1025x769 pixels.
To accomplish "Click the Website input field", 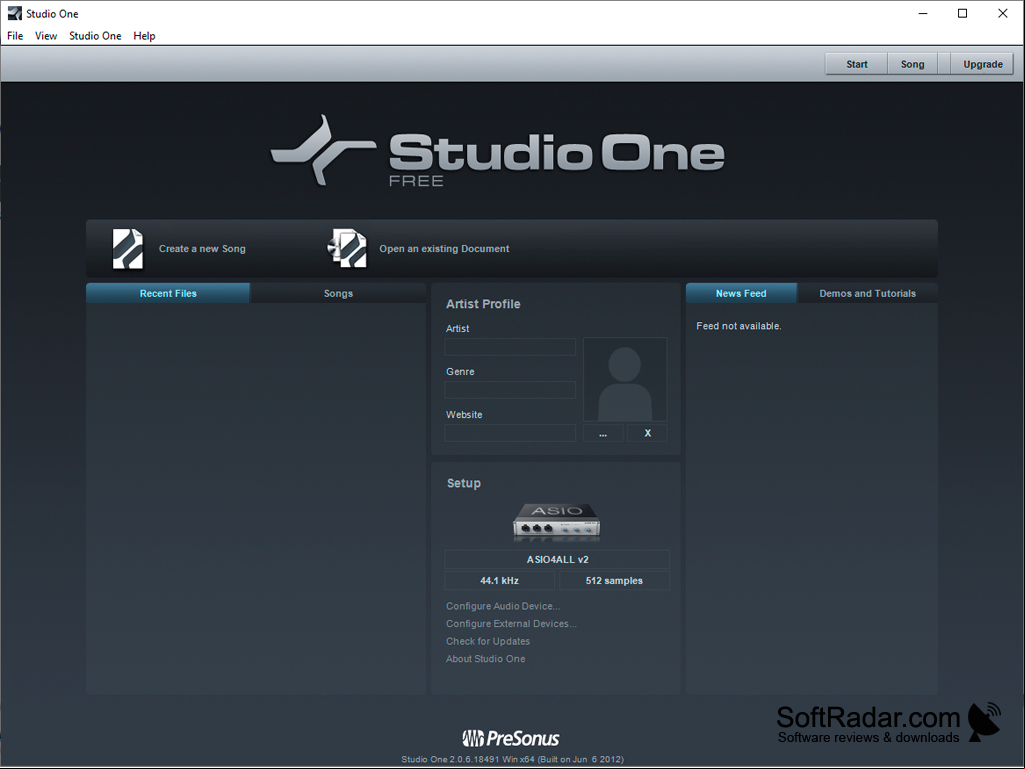I will pyautogui.click(x=510, y=433).
